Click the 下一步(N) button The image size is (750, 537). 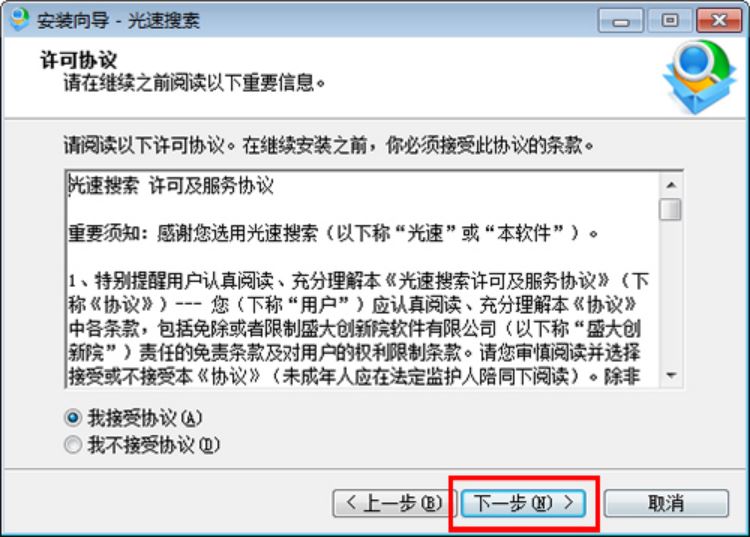(524, 503)
